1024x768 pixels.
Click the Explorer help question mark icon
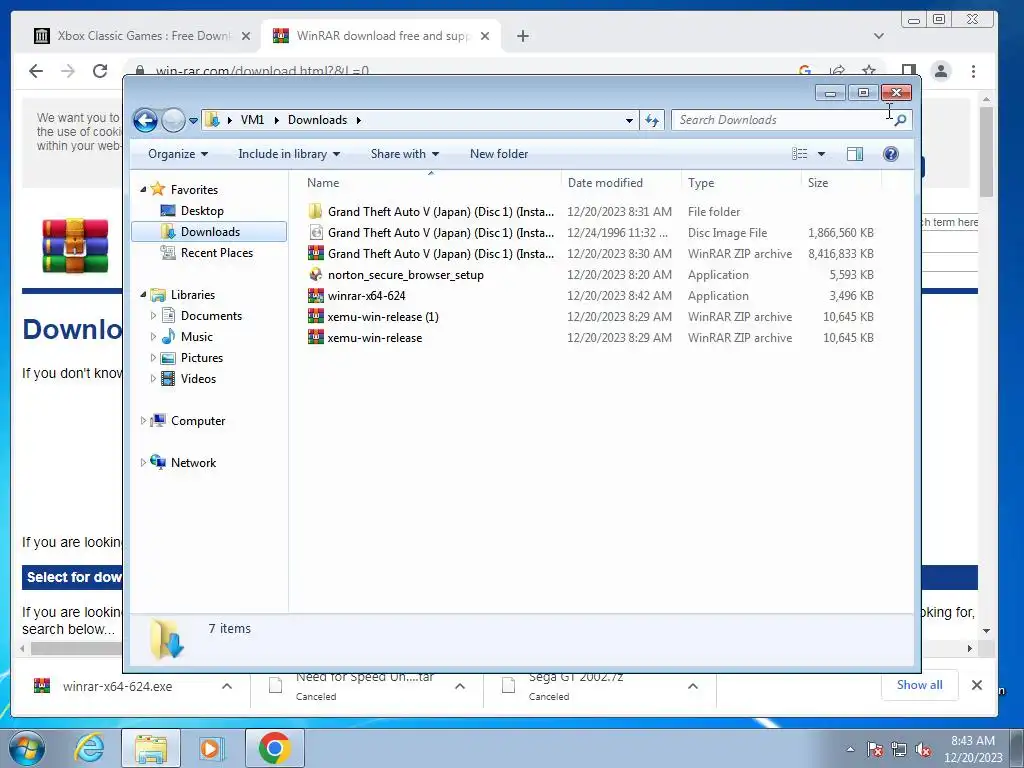pyautogui.click(x=890, y=154)
